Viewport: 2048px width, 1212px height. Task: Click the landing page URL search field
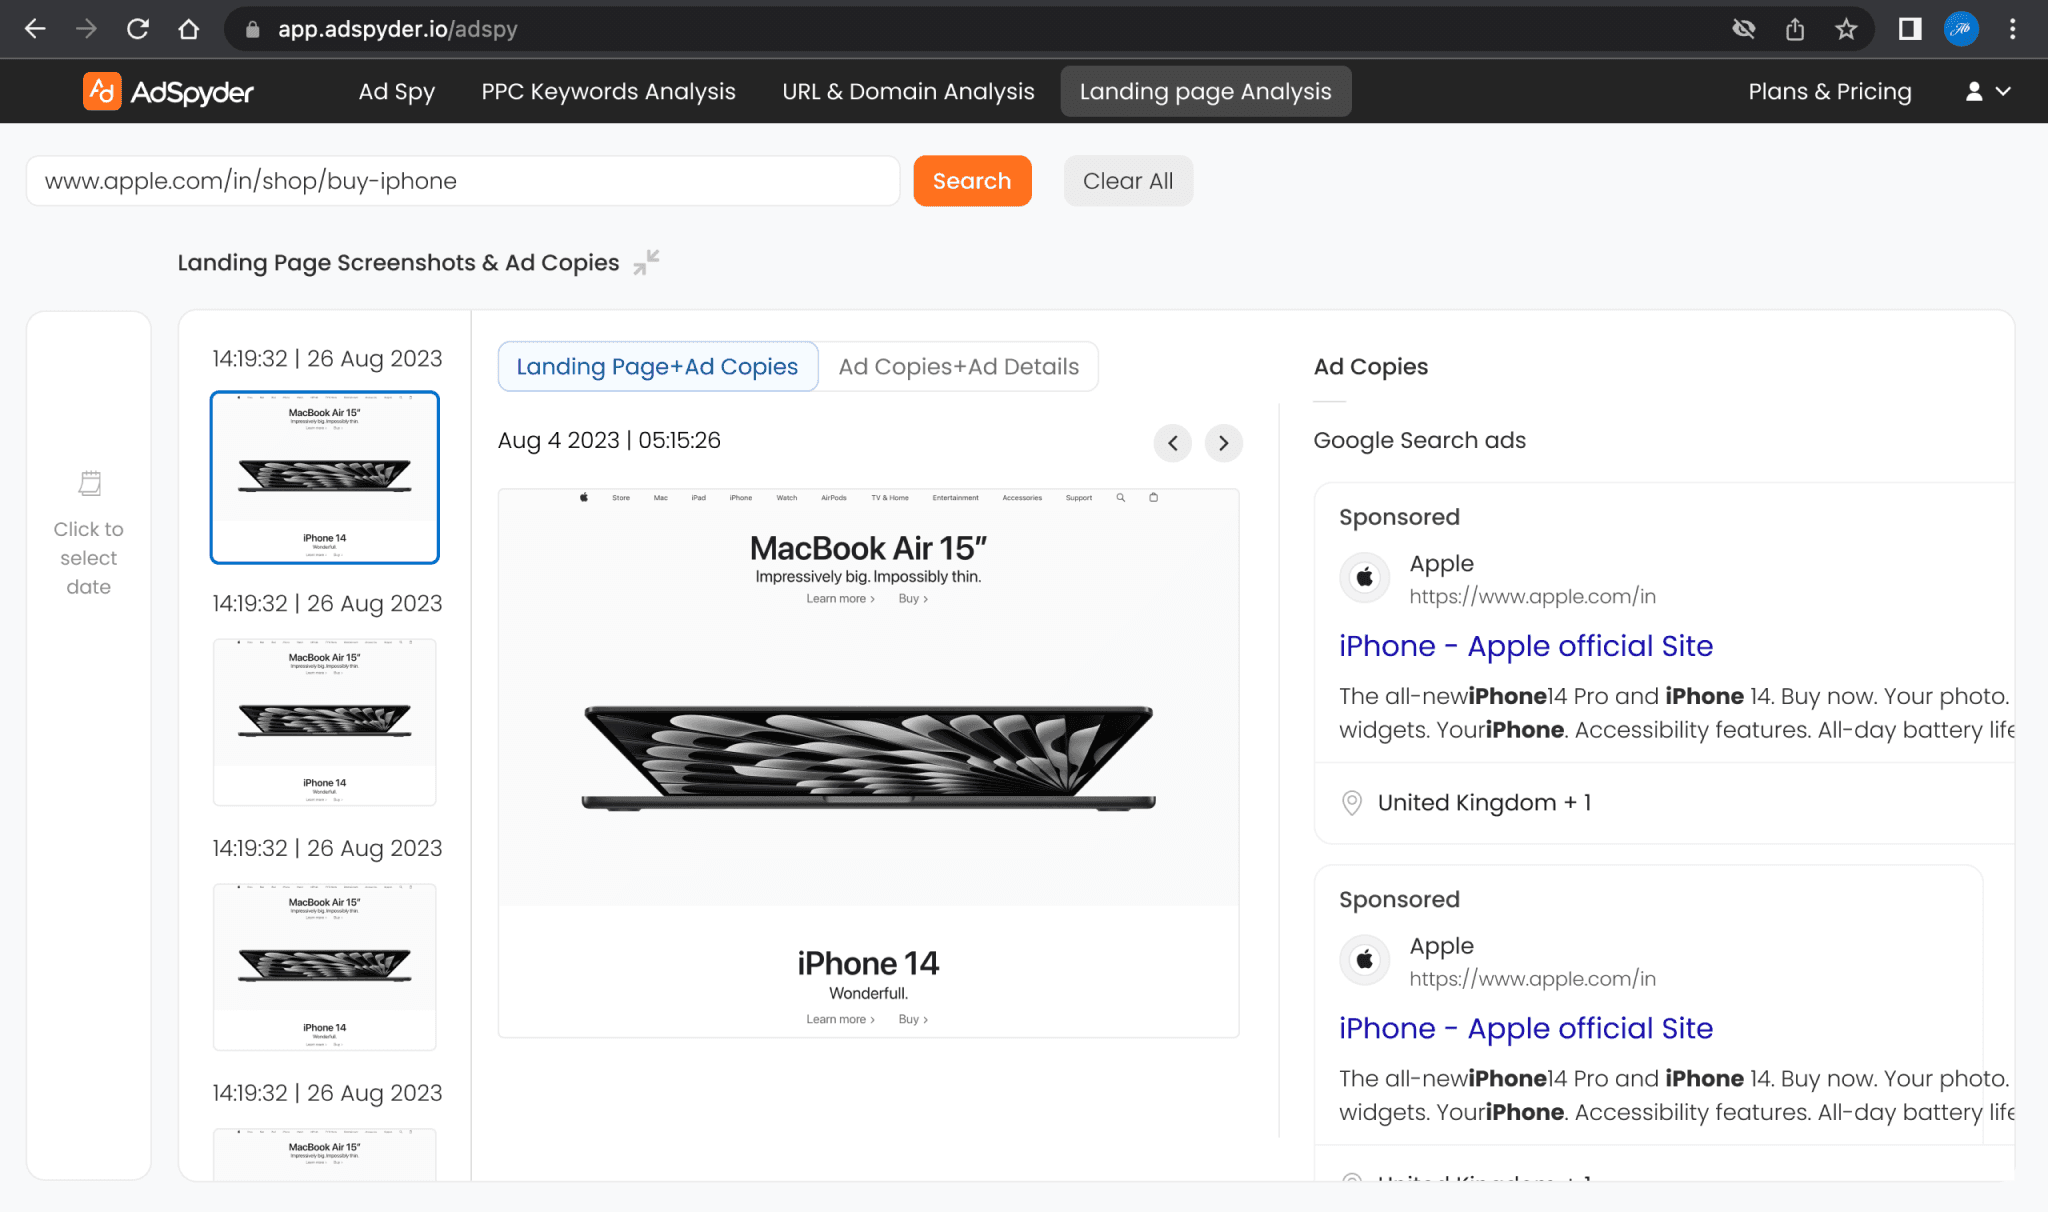coord(463,181)
